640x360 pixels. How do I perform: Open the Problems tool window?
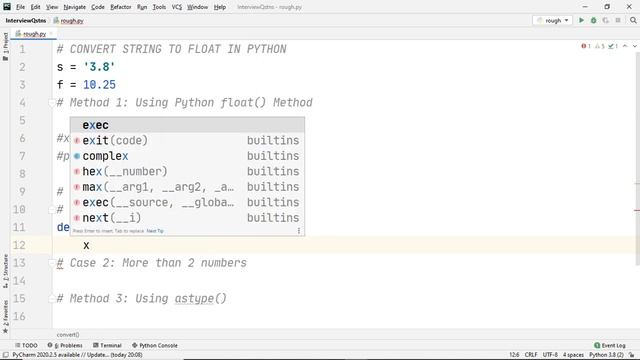pos(65,345)
